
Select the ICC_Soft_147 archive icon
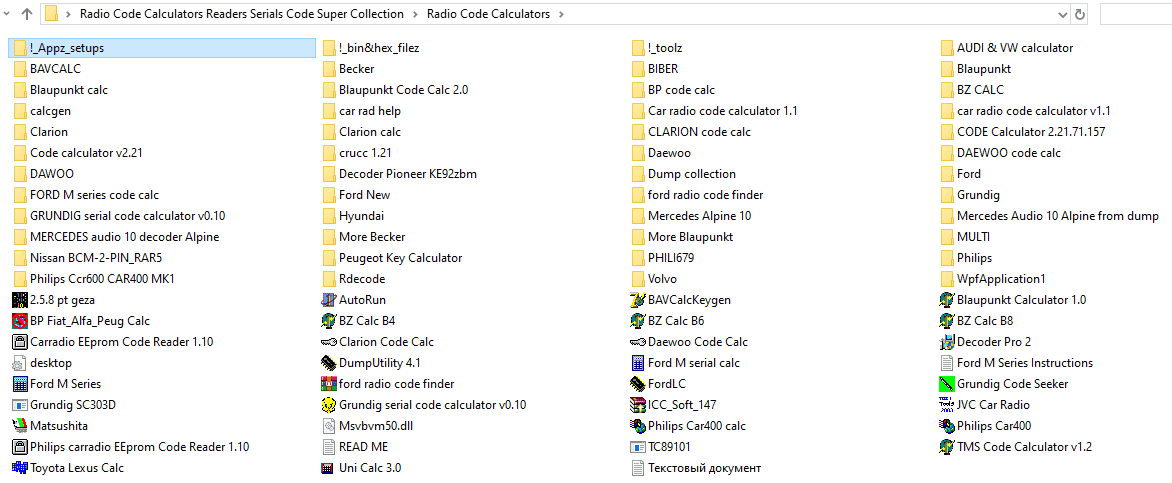(x=638, y=404)
